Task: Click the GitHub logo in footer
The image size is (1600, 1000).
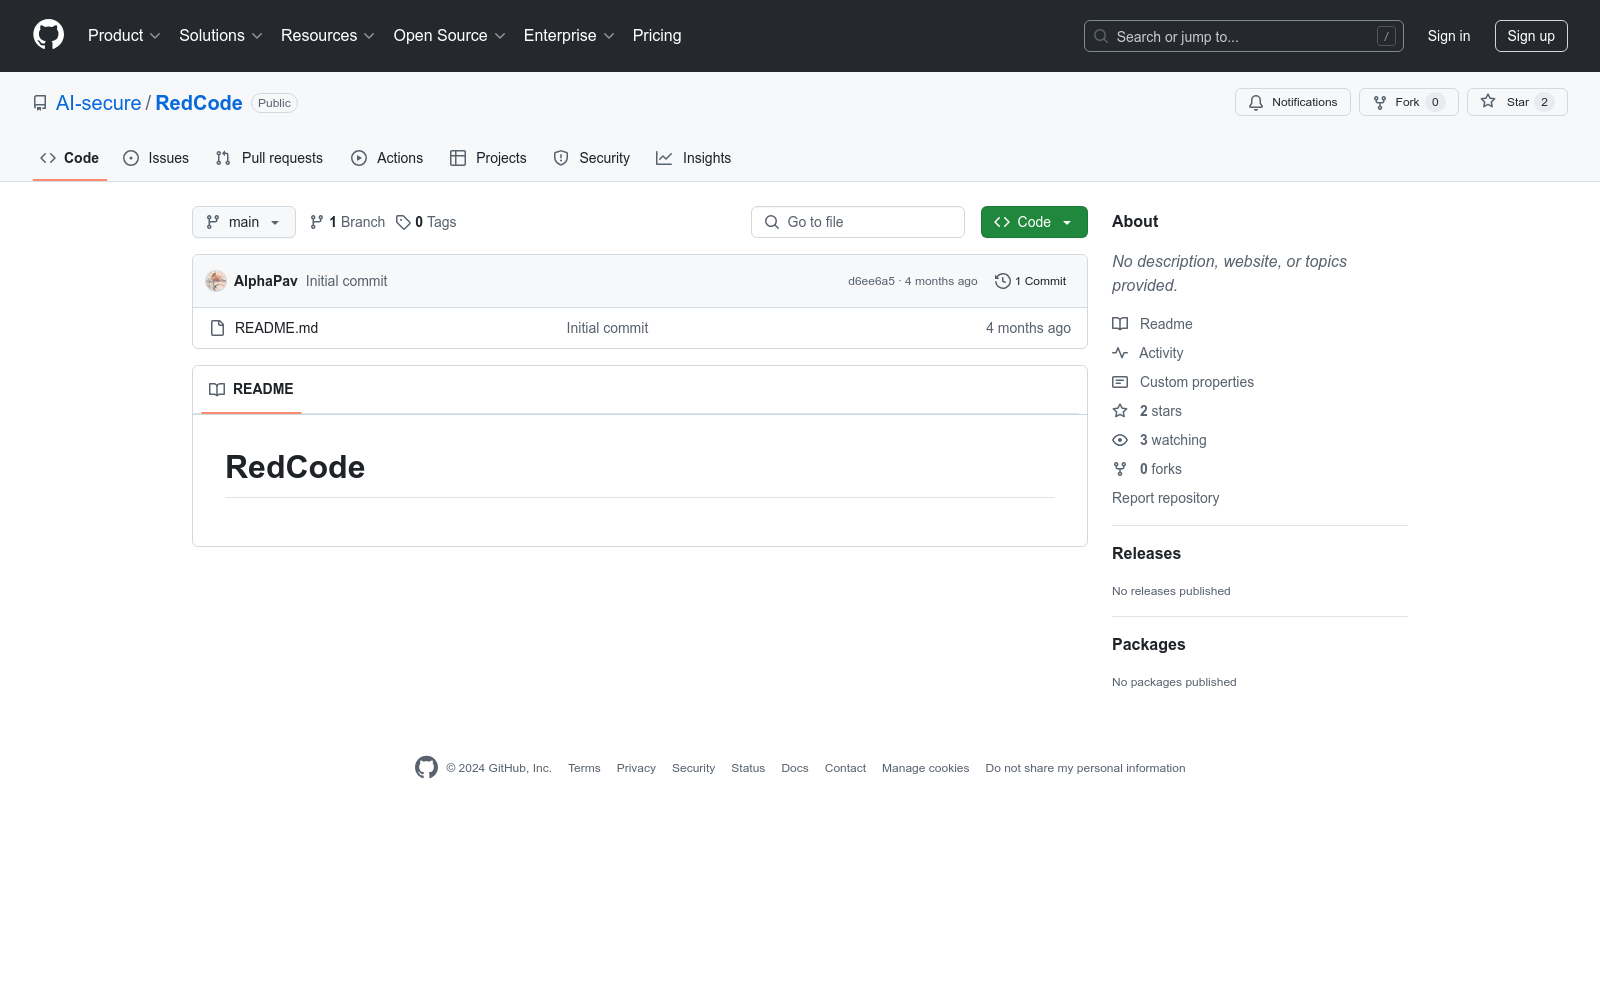Action: [x=426, y=767]
